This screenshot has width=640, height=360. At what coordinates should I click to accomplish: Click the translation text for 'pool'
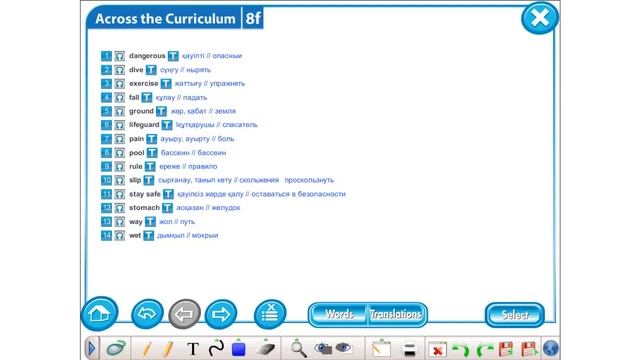[193, 153]
